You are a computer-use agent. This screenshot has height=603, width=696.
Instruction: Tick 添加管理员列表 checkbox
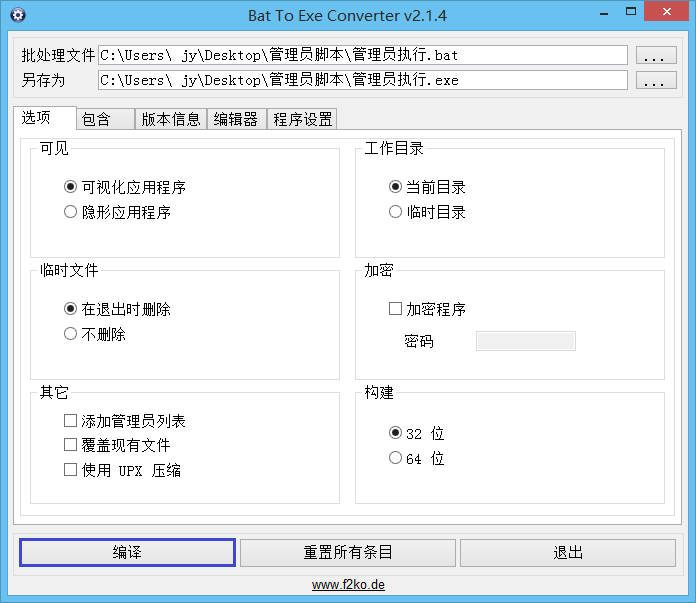70,421
